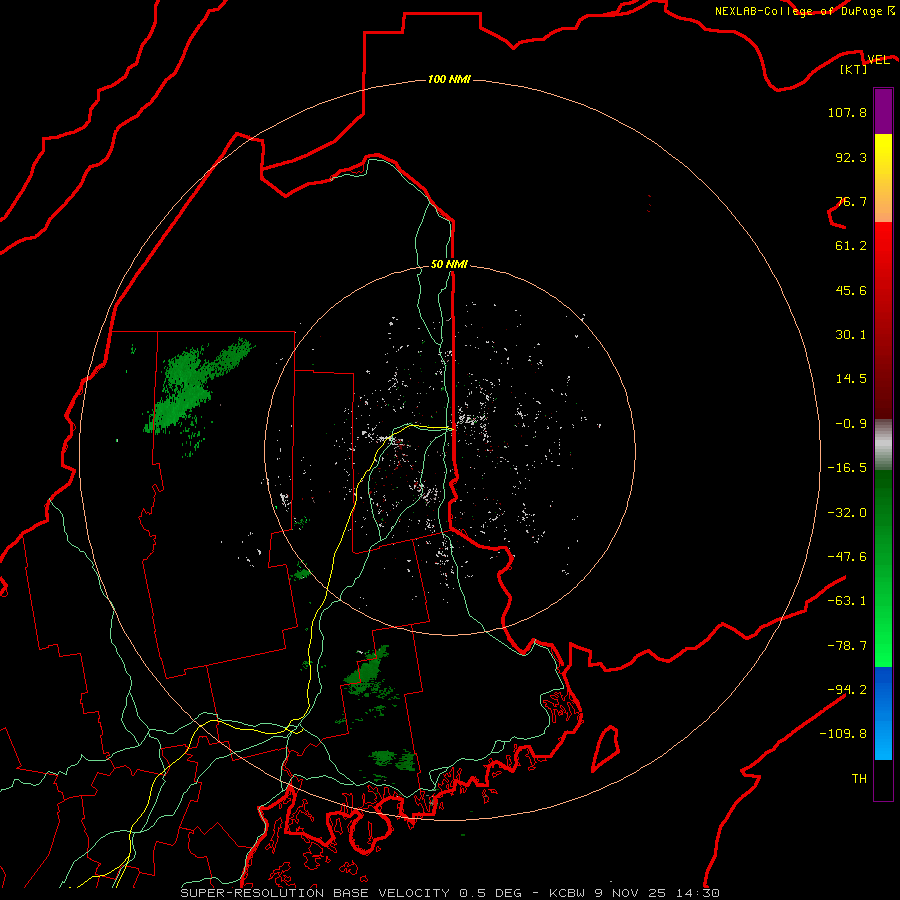The height and width of the screenshot is (900, 900).
Task: Click the TH legend label
Action: (x=859, y=779)
